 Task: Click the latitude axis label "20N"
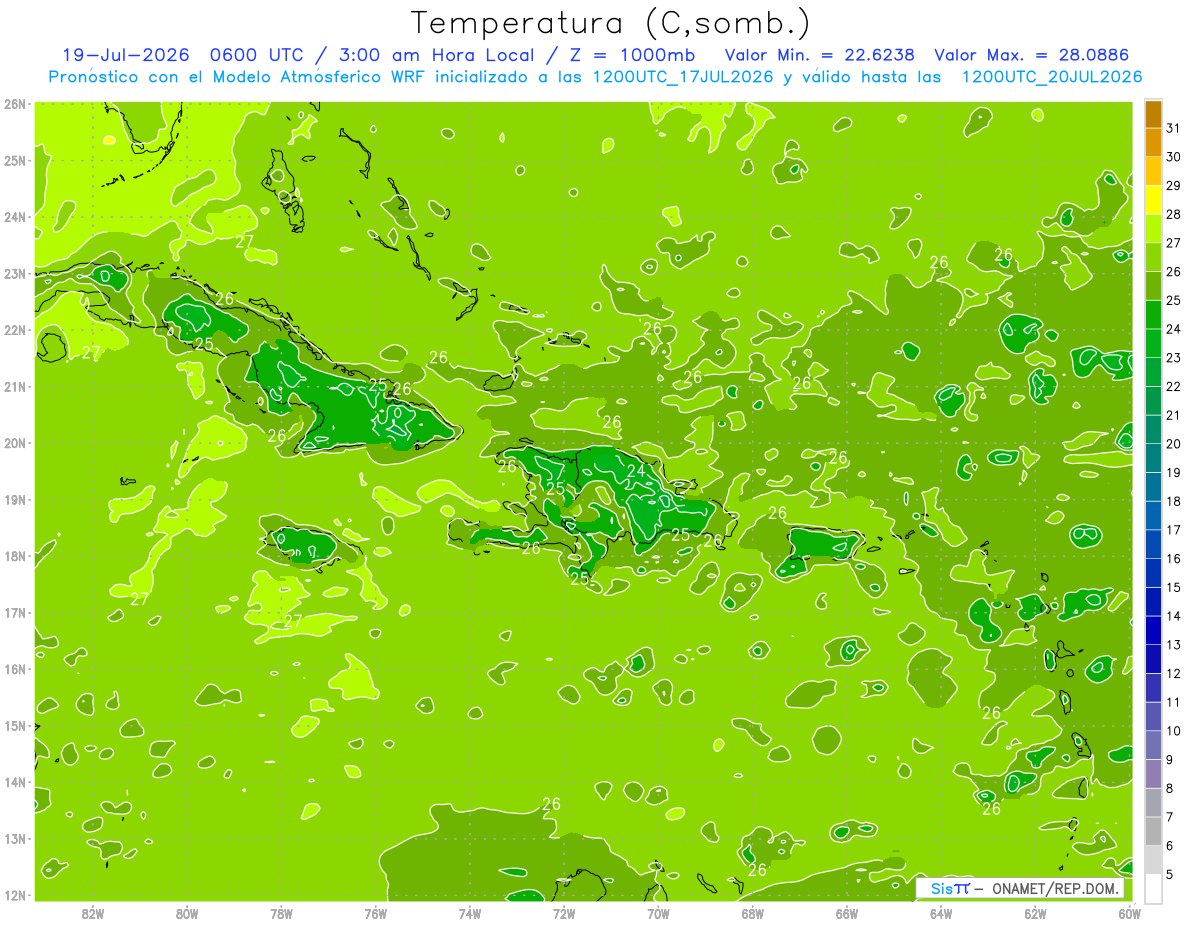pyautogui.click(x=14, y=443)
